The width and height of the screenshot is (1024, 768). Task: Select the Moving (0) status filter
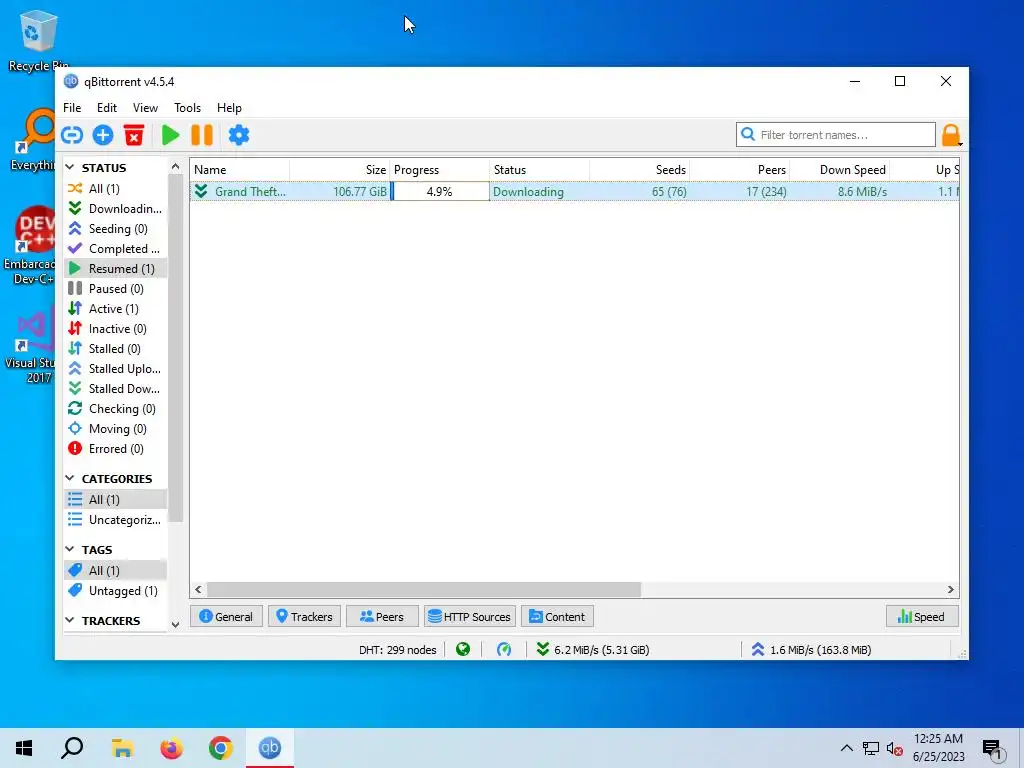pos(115,429)
